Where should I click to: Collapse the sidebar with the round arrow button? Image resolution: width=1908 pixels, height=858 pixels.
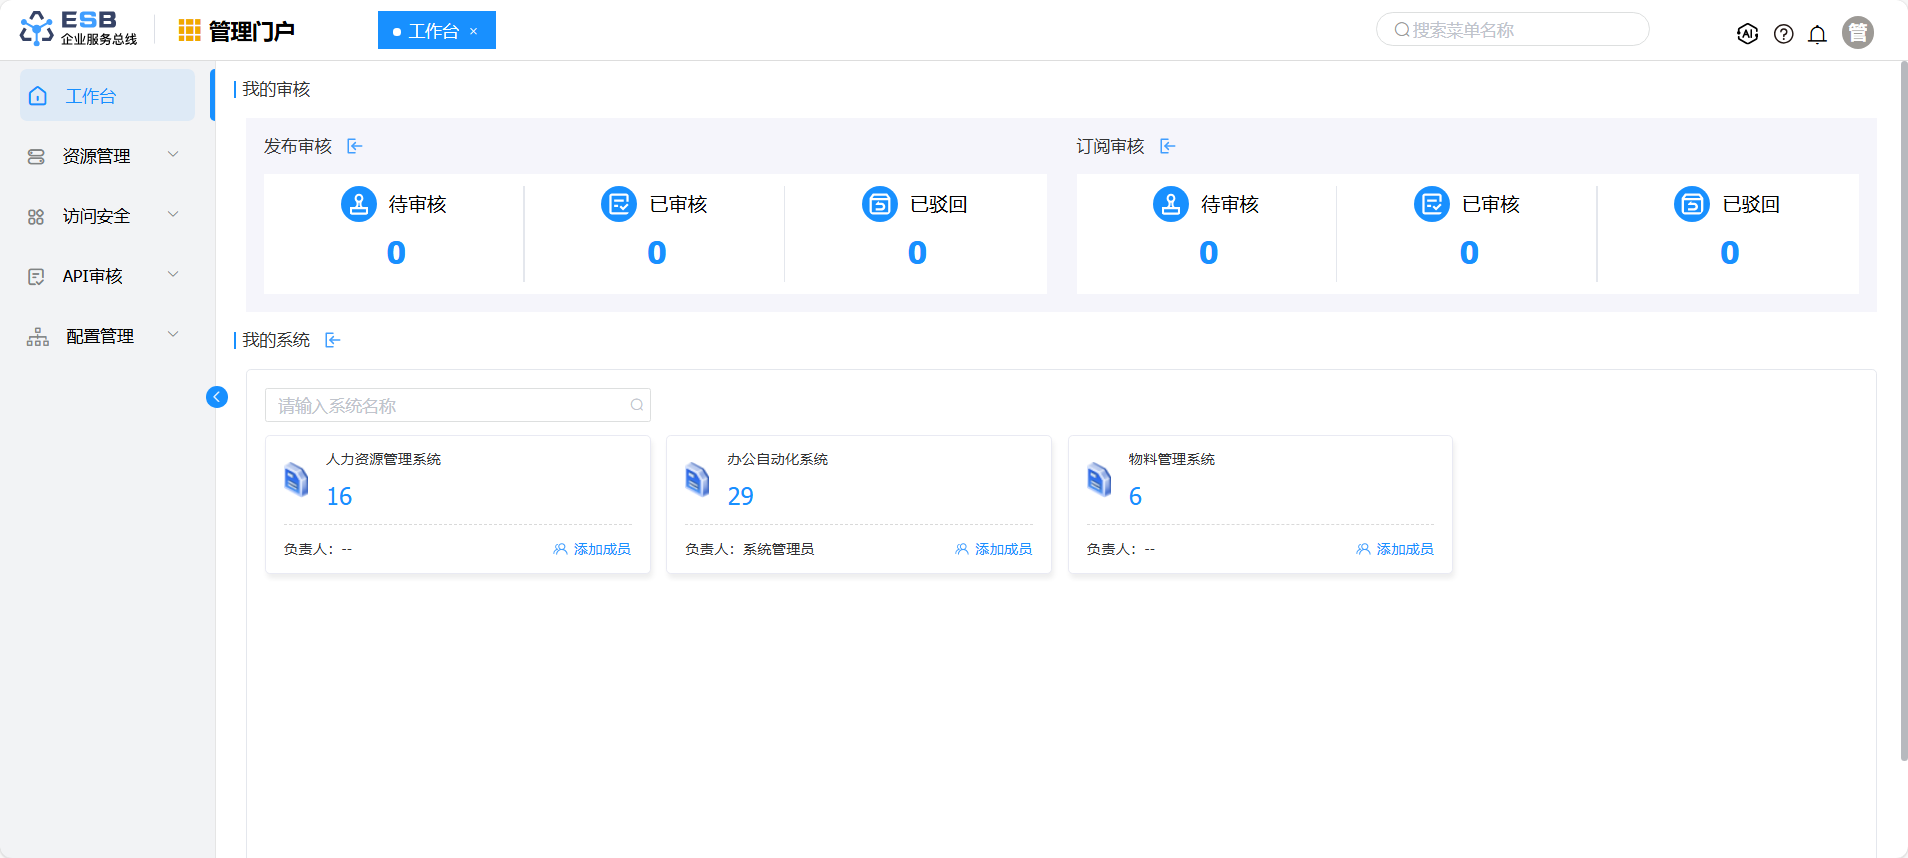coord(217,397)
